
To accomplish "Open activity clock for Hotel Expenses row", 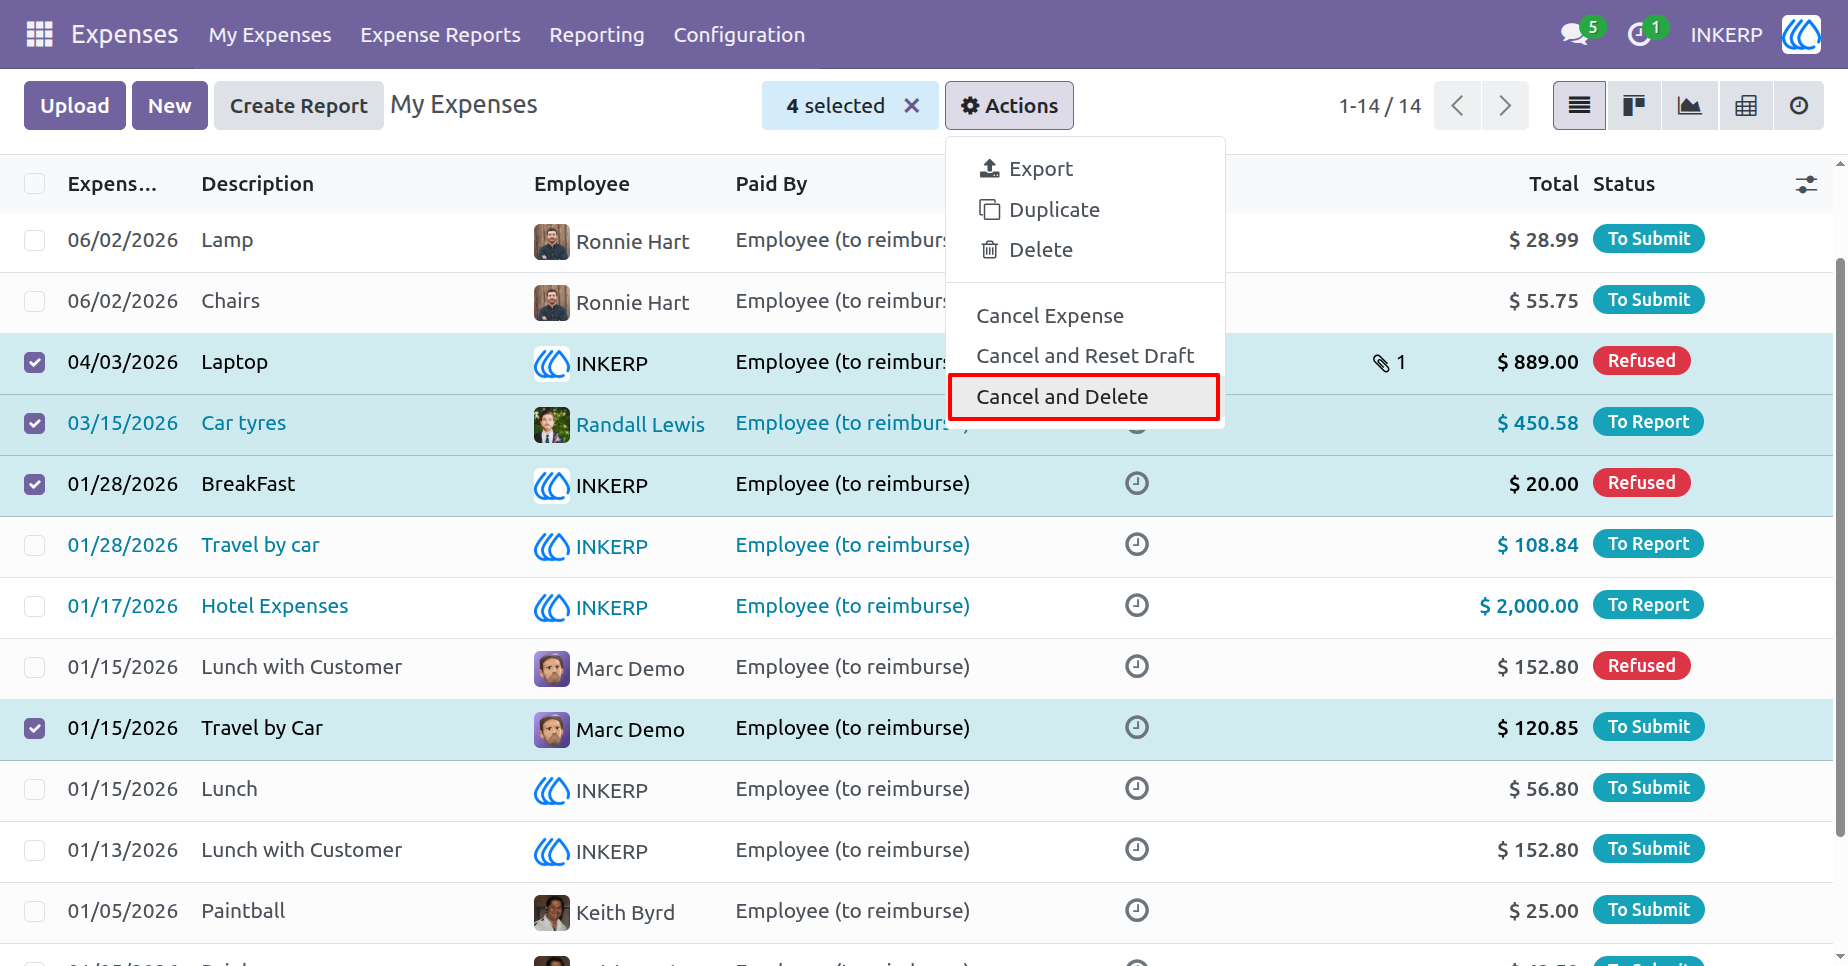I will pyautogui.click(x=1137, y=606).
